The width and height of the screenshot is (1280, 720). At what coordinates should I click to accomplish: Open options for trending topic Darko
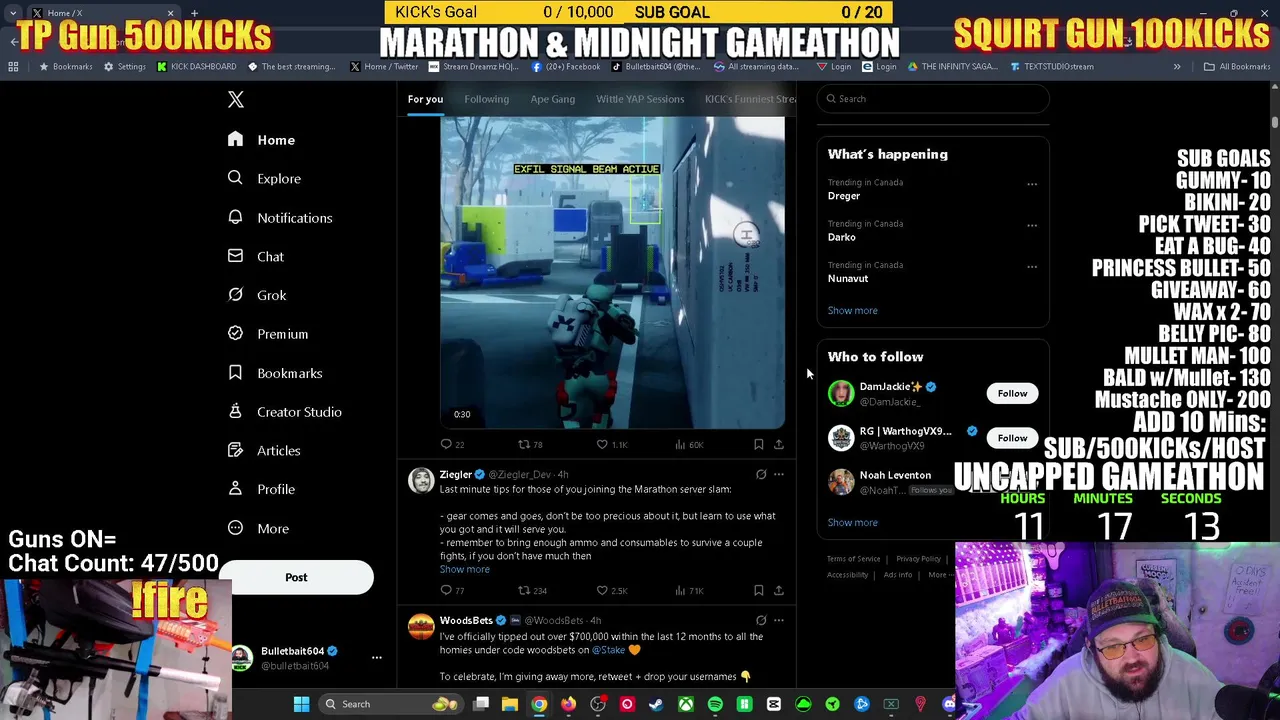click(x=1032, y=225)
